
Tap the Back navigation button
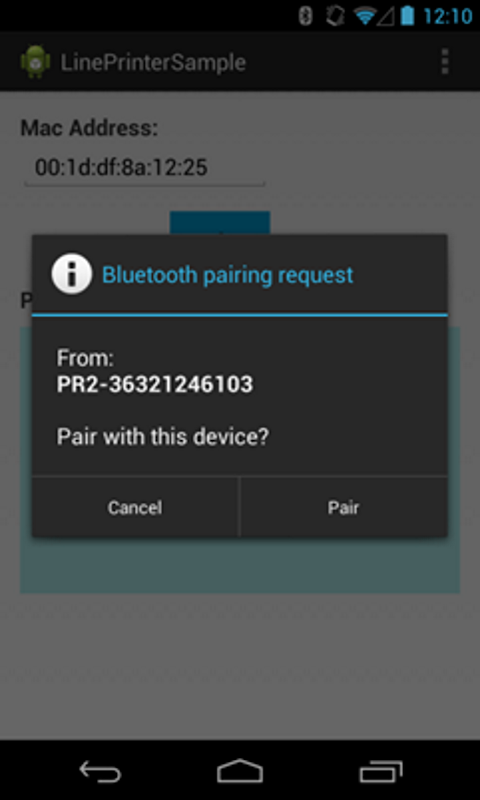(x=100, y=771)
